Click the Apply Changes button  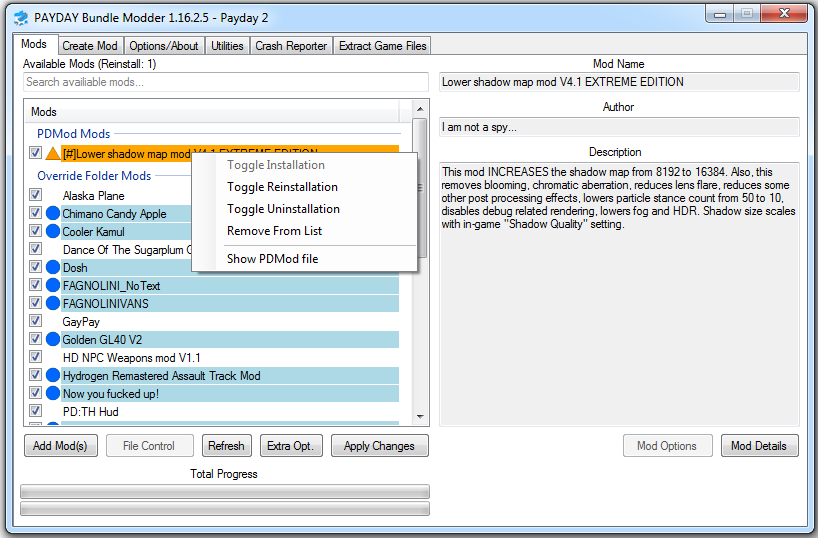380,446
